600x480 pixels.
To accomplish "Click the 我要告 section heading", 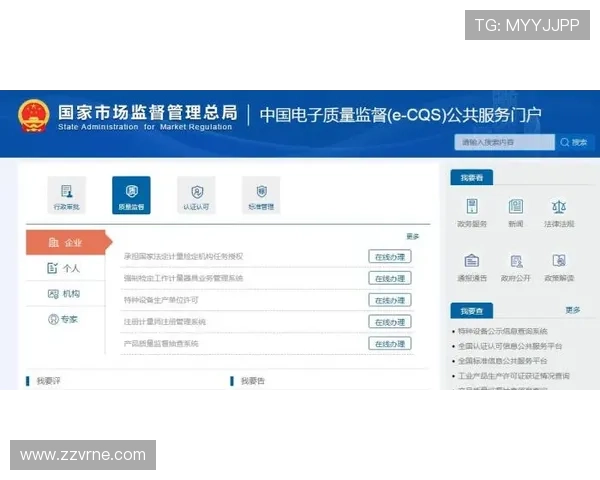I will [253, 381].
